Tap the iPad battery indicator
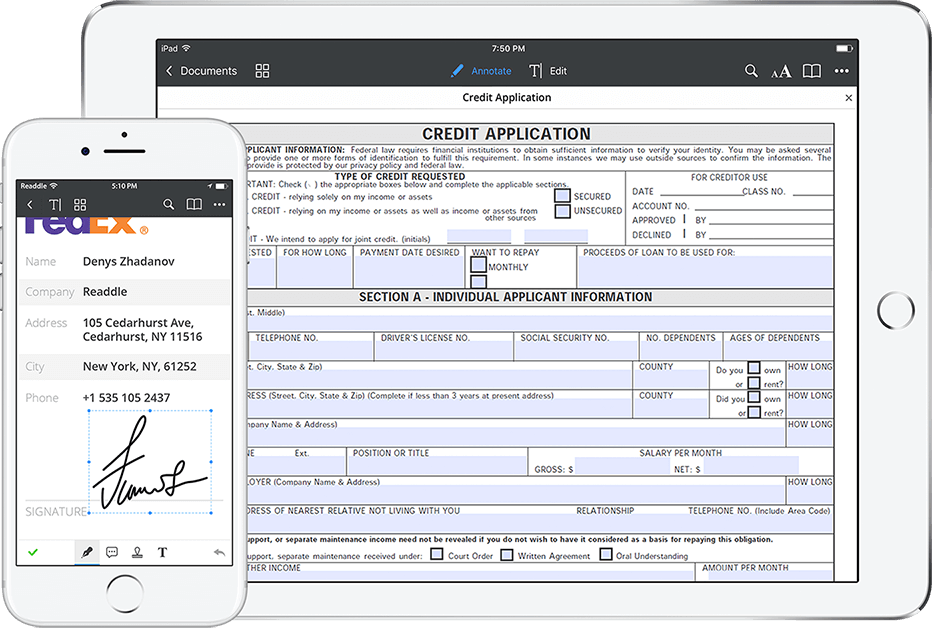Viewport: 932px width, 628px height. pyautogui.click(x=845, y=48)
